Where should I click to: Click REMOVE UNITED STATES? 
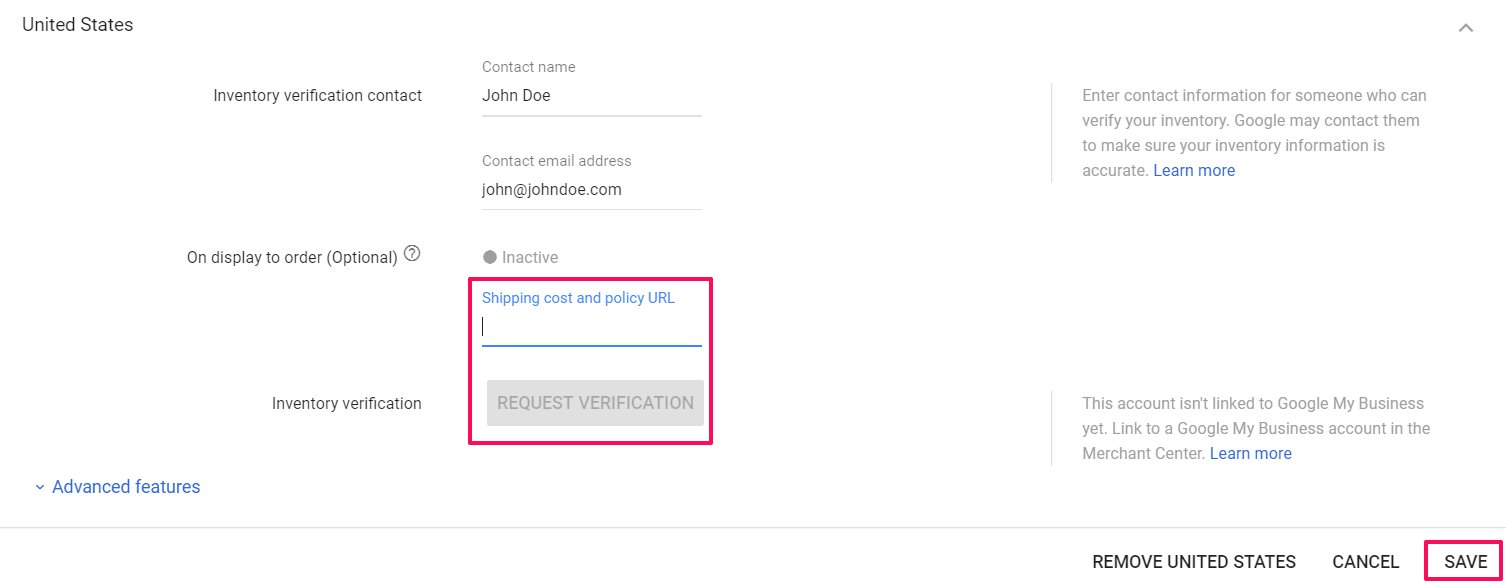1194,562
